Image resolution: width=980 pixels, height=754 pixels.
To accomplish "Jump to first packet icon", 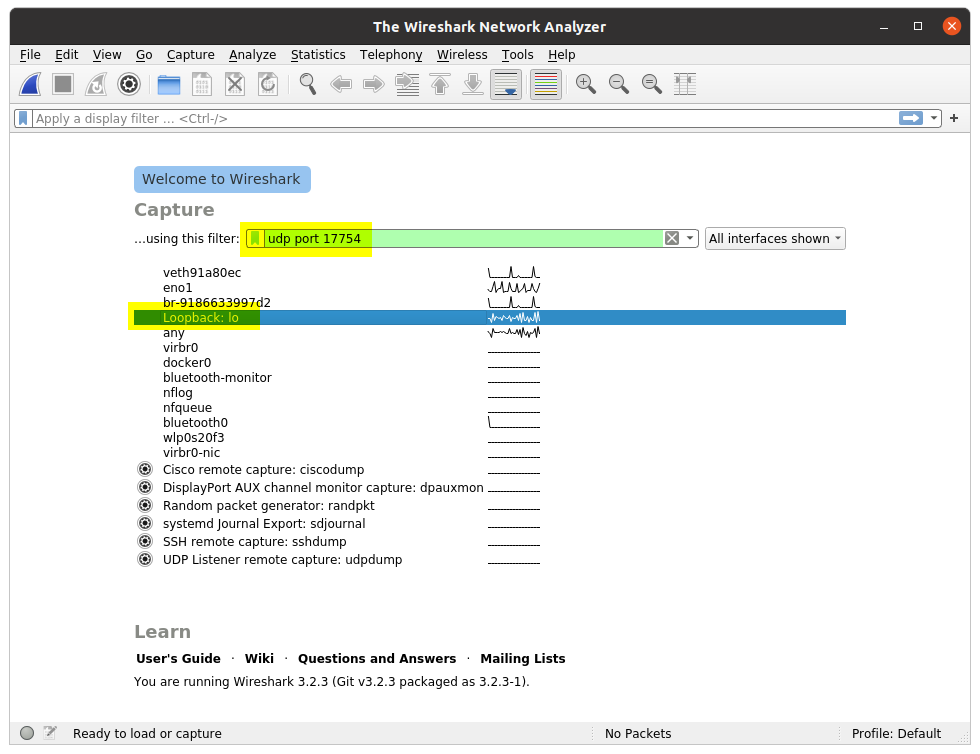I will (440, 84).
